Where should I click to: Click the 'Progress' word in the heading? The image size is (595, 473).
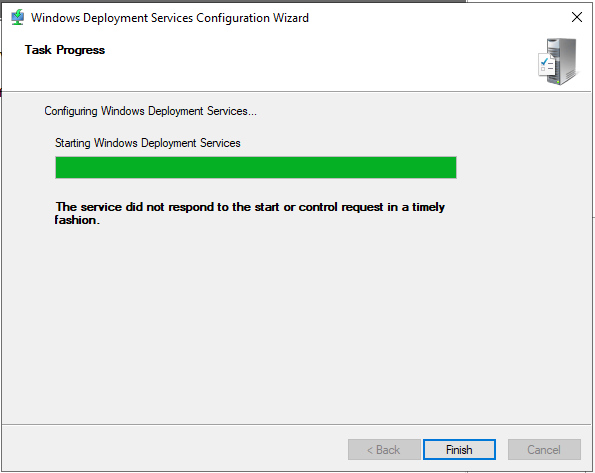click(x=80, y=50)
